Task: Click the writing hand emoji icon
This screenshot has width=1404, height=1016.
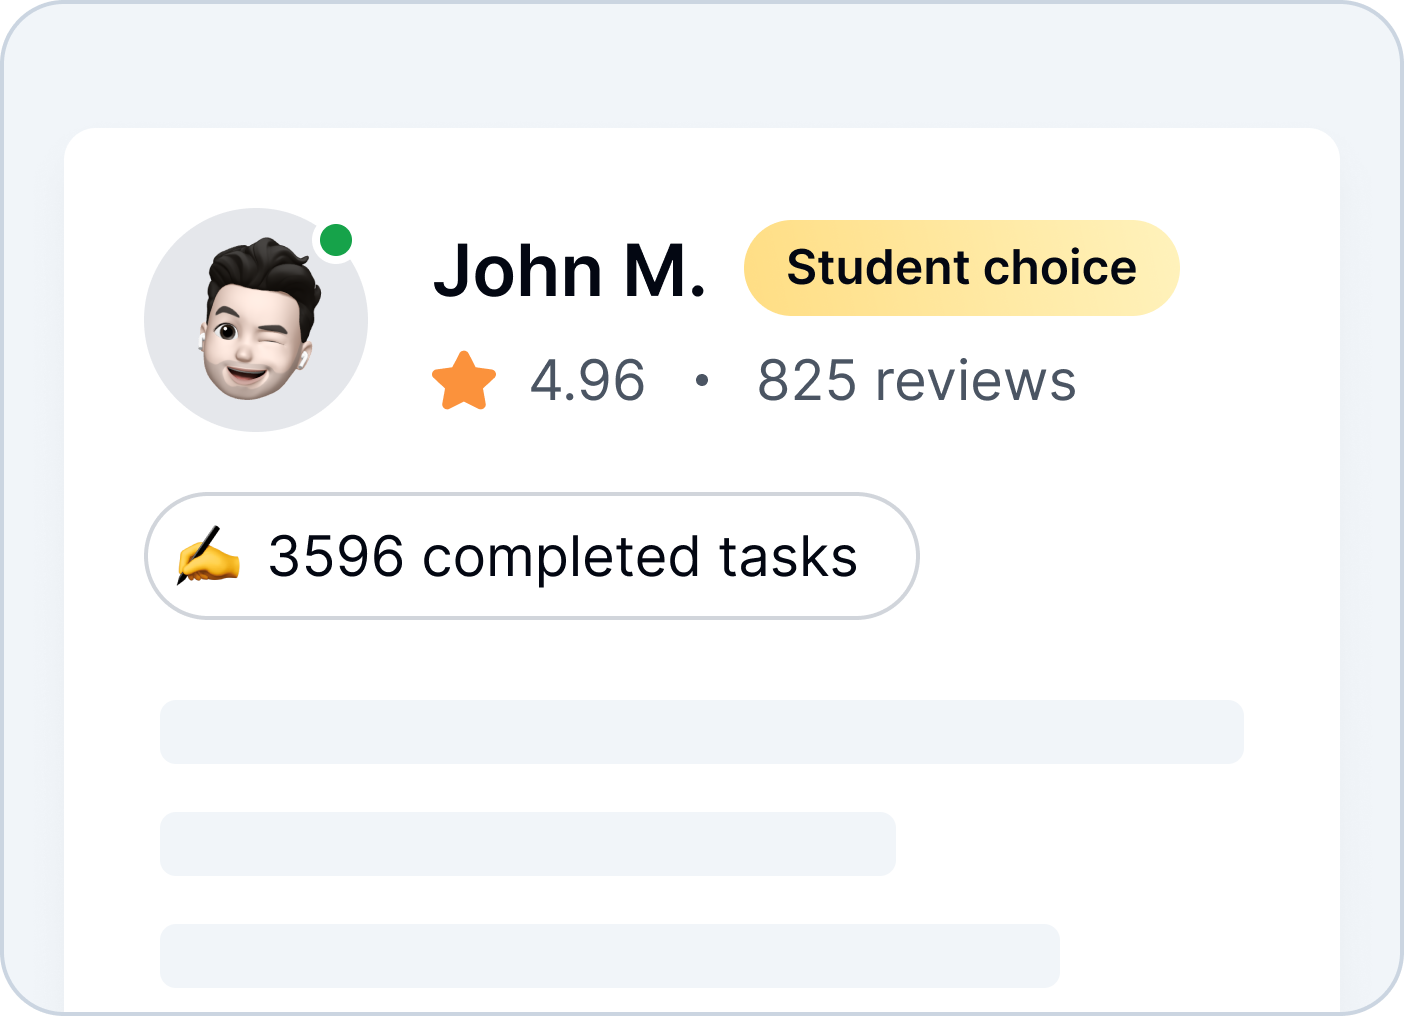Action: point(208,556)
